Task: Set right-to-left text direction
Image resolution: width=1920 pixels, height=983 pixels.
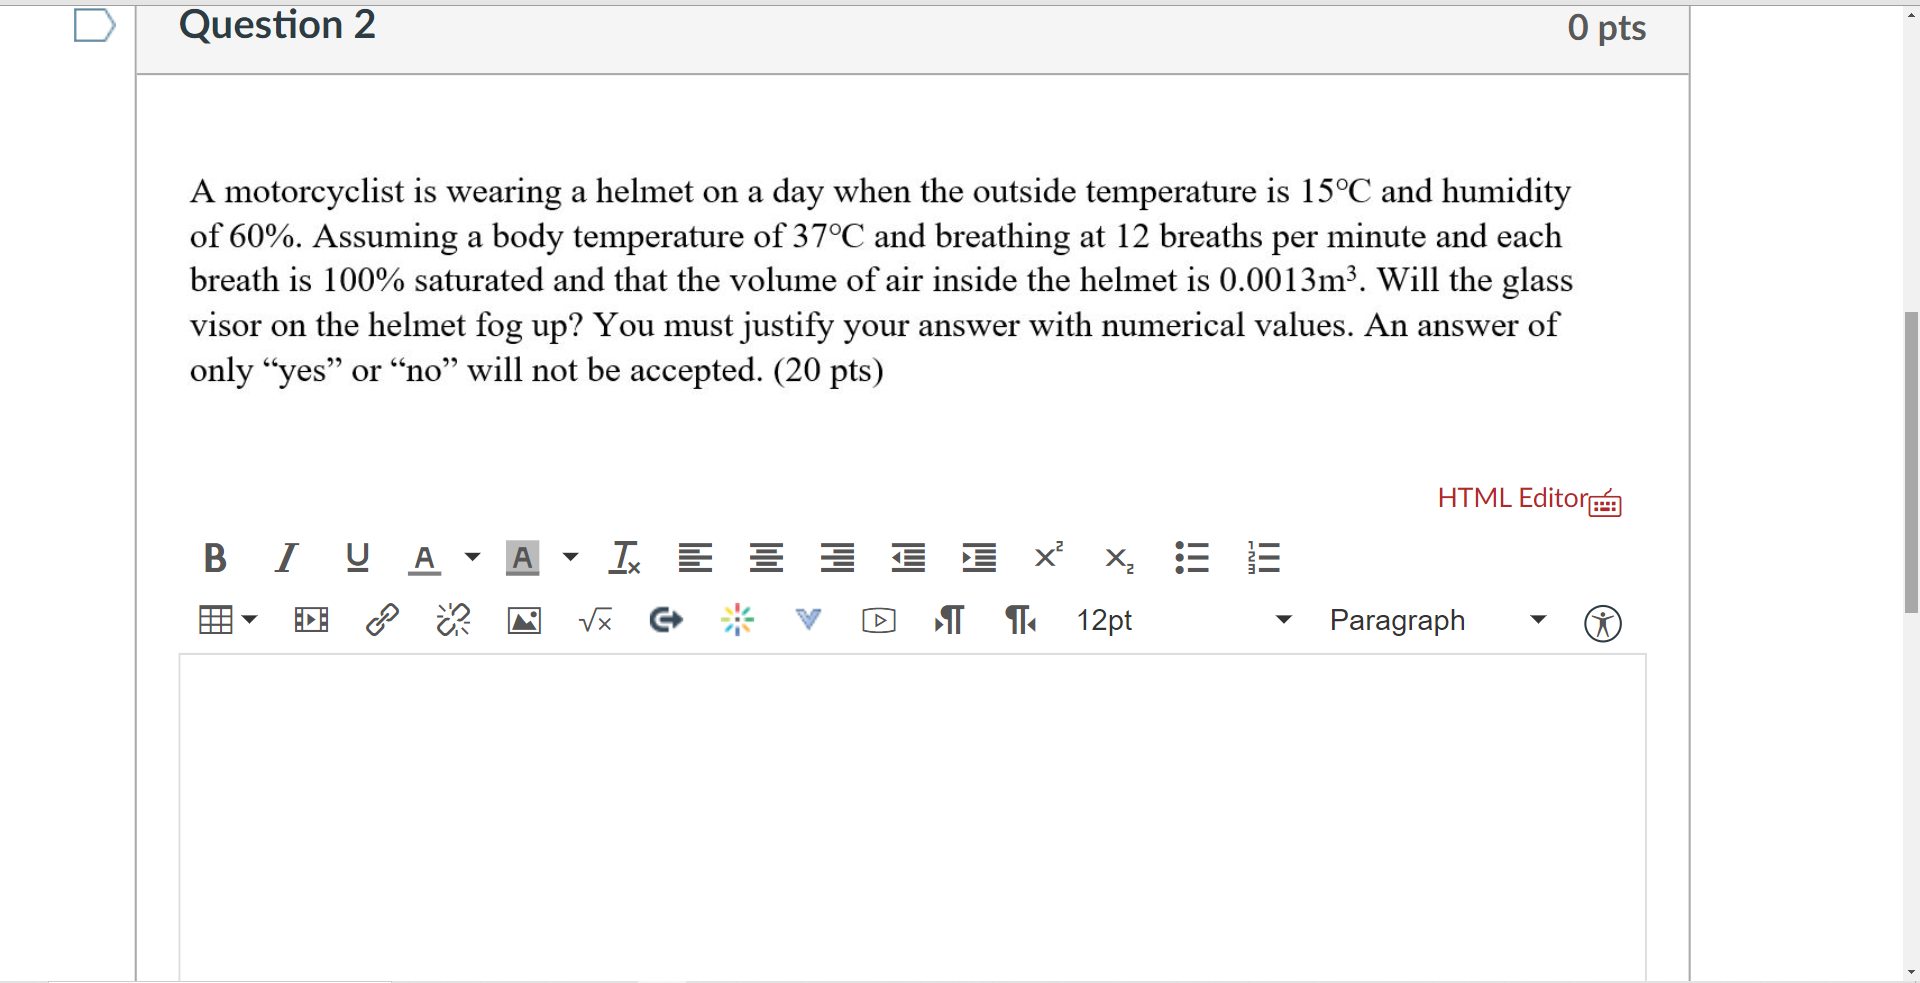Action: point(1020,620)
